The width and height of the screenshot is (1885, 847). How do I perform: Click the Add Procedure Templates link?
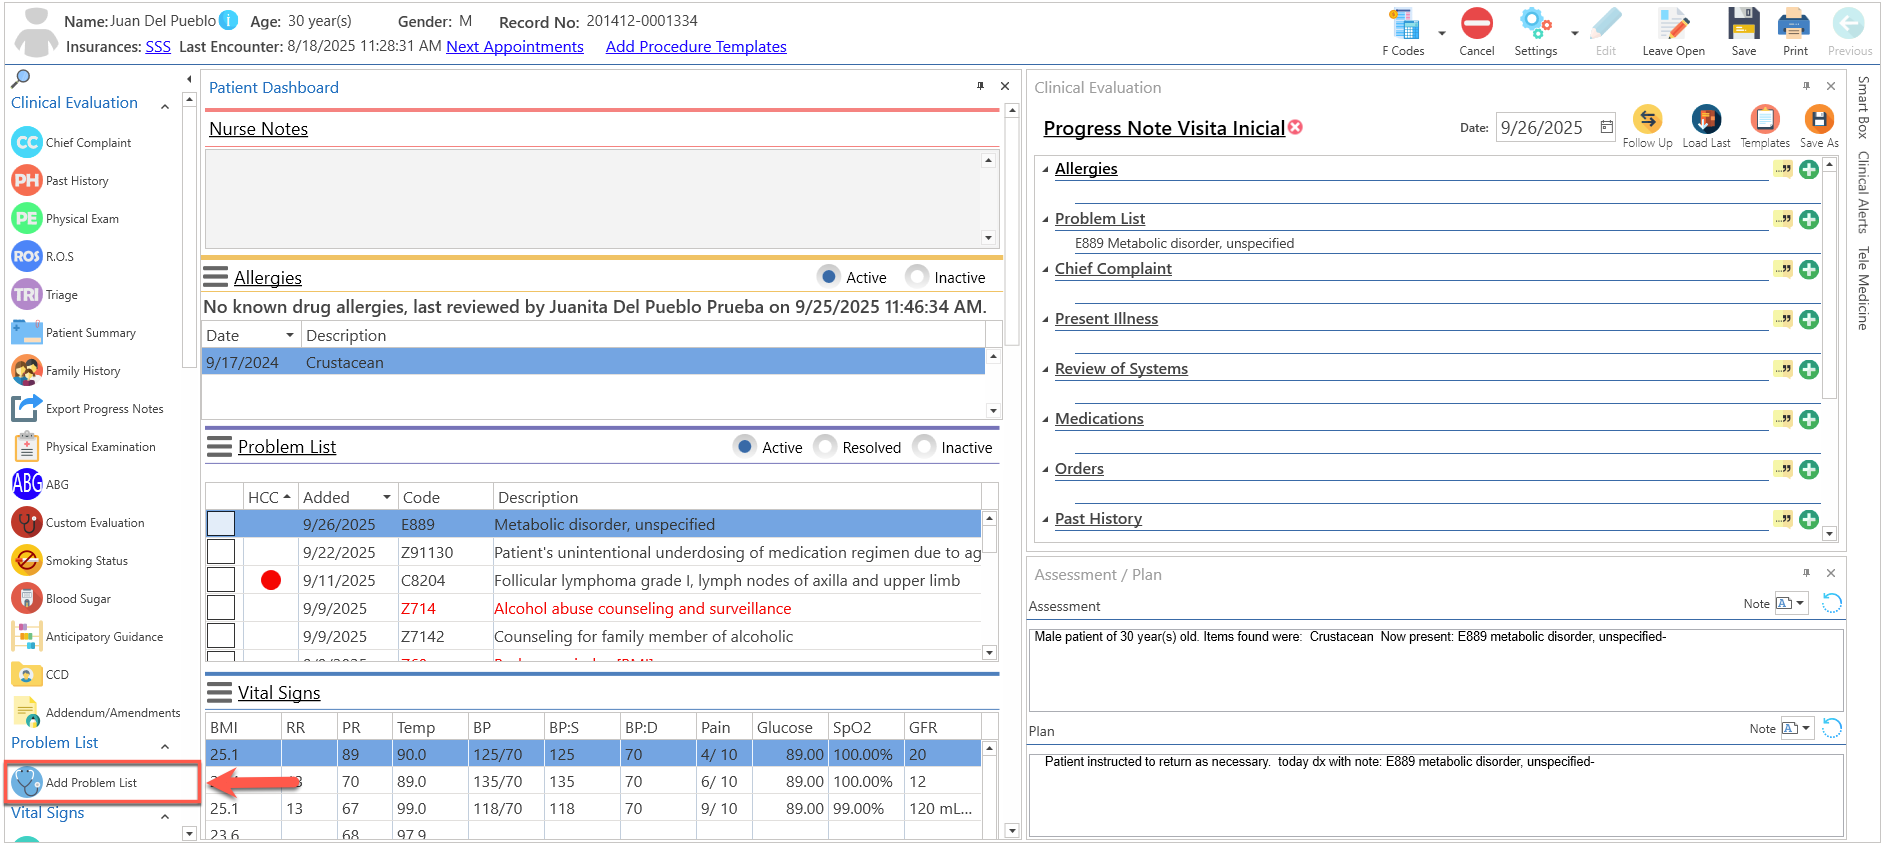pos(696,47)
